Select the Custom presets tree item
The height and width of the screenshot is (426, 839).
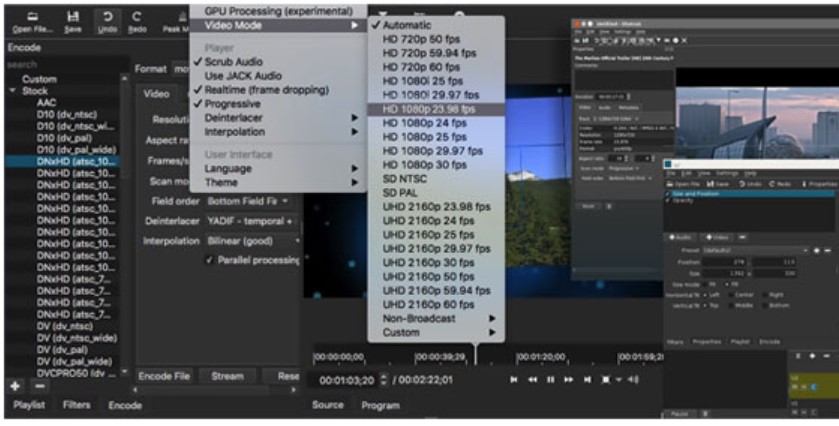[x=40, y=79]
